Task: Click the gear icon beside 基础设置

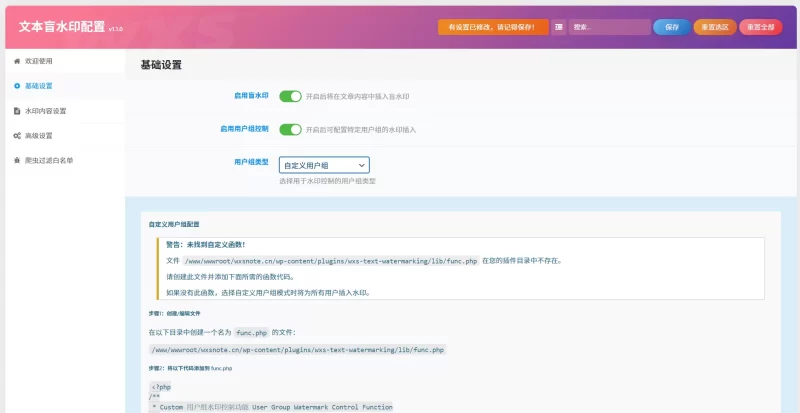Action: point(17,86)
